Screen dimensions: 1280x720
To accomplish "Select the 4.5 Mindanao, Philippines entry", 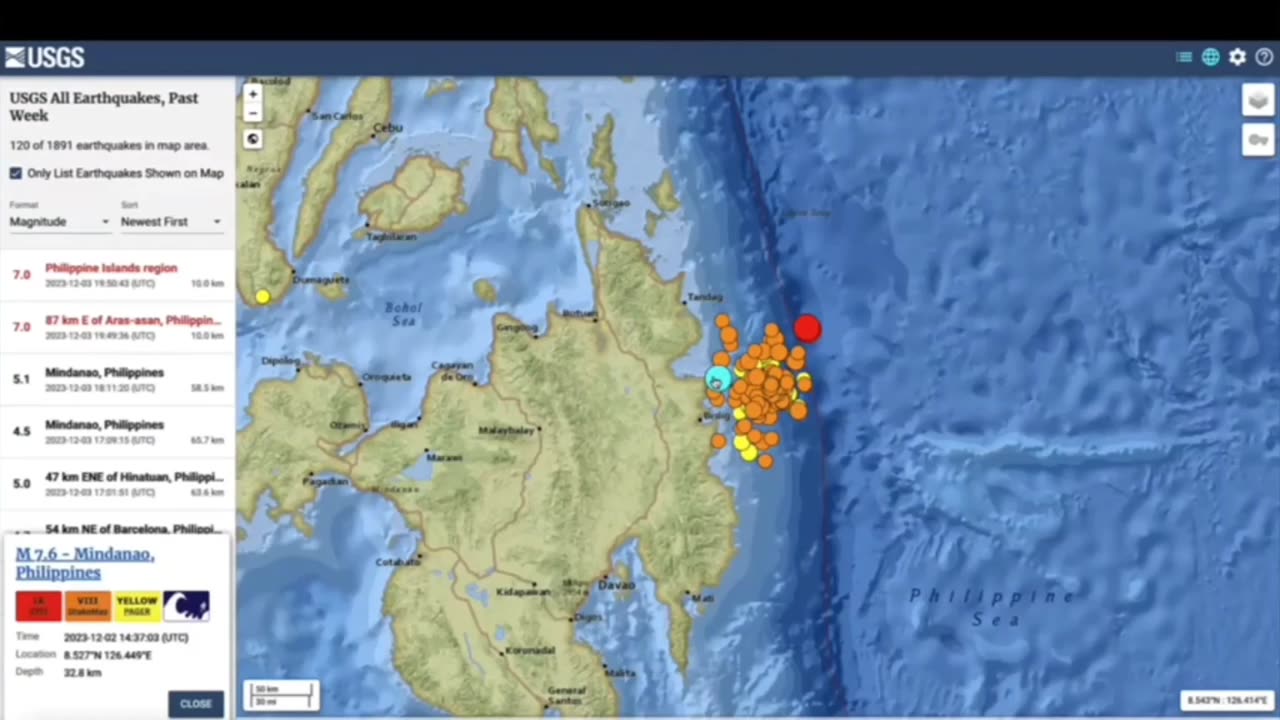I will pos(117,431).
